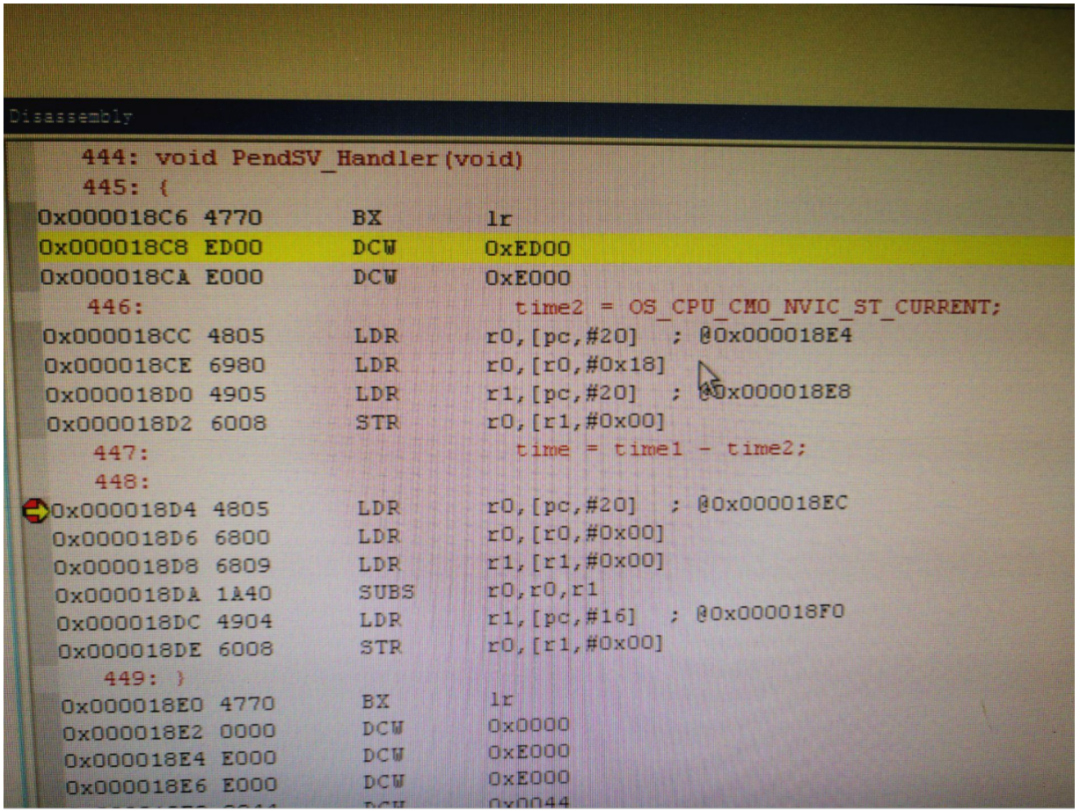Click source line 447 time = time1 - time2

pos(450,451)
